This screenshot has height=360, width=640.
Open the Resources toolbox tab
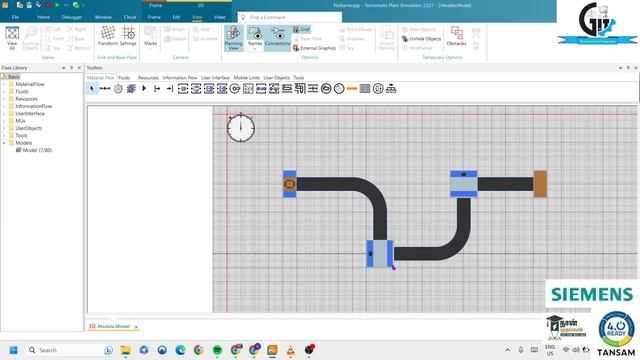point(148,78)
